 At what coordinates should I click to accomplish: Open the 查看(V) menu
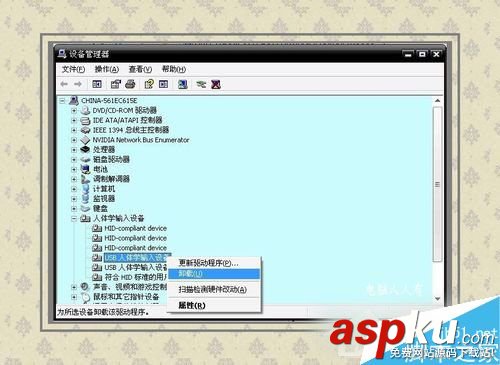(x=140, y=69)
